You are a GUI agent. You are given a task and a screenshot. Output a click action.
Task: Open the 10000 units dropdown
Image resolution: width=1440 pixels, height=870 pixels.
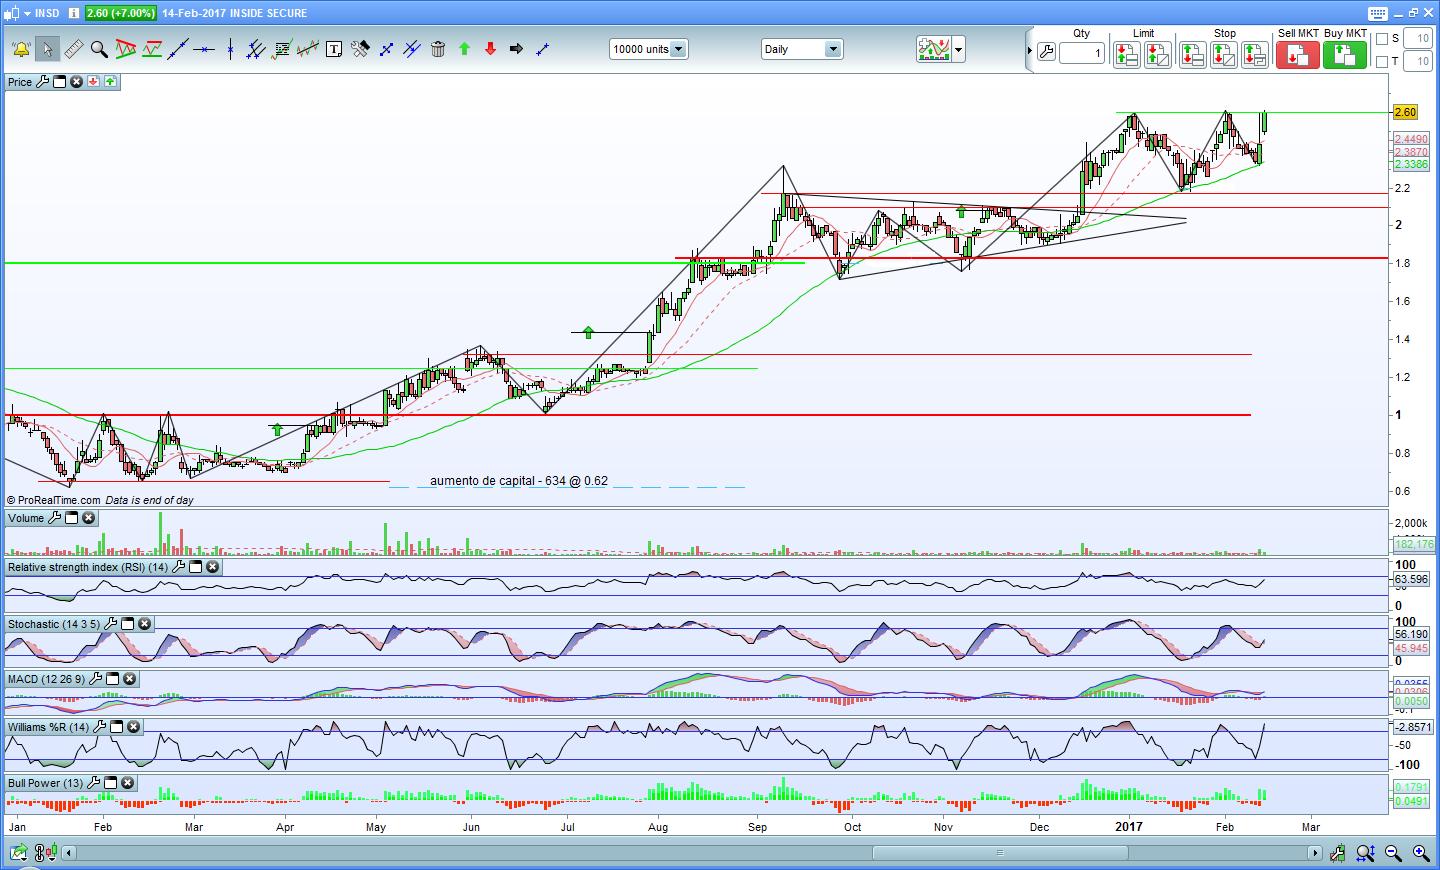click(x=648, y=49)
